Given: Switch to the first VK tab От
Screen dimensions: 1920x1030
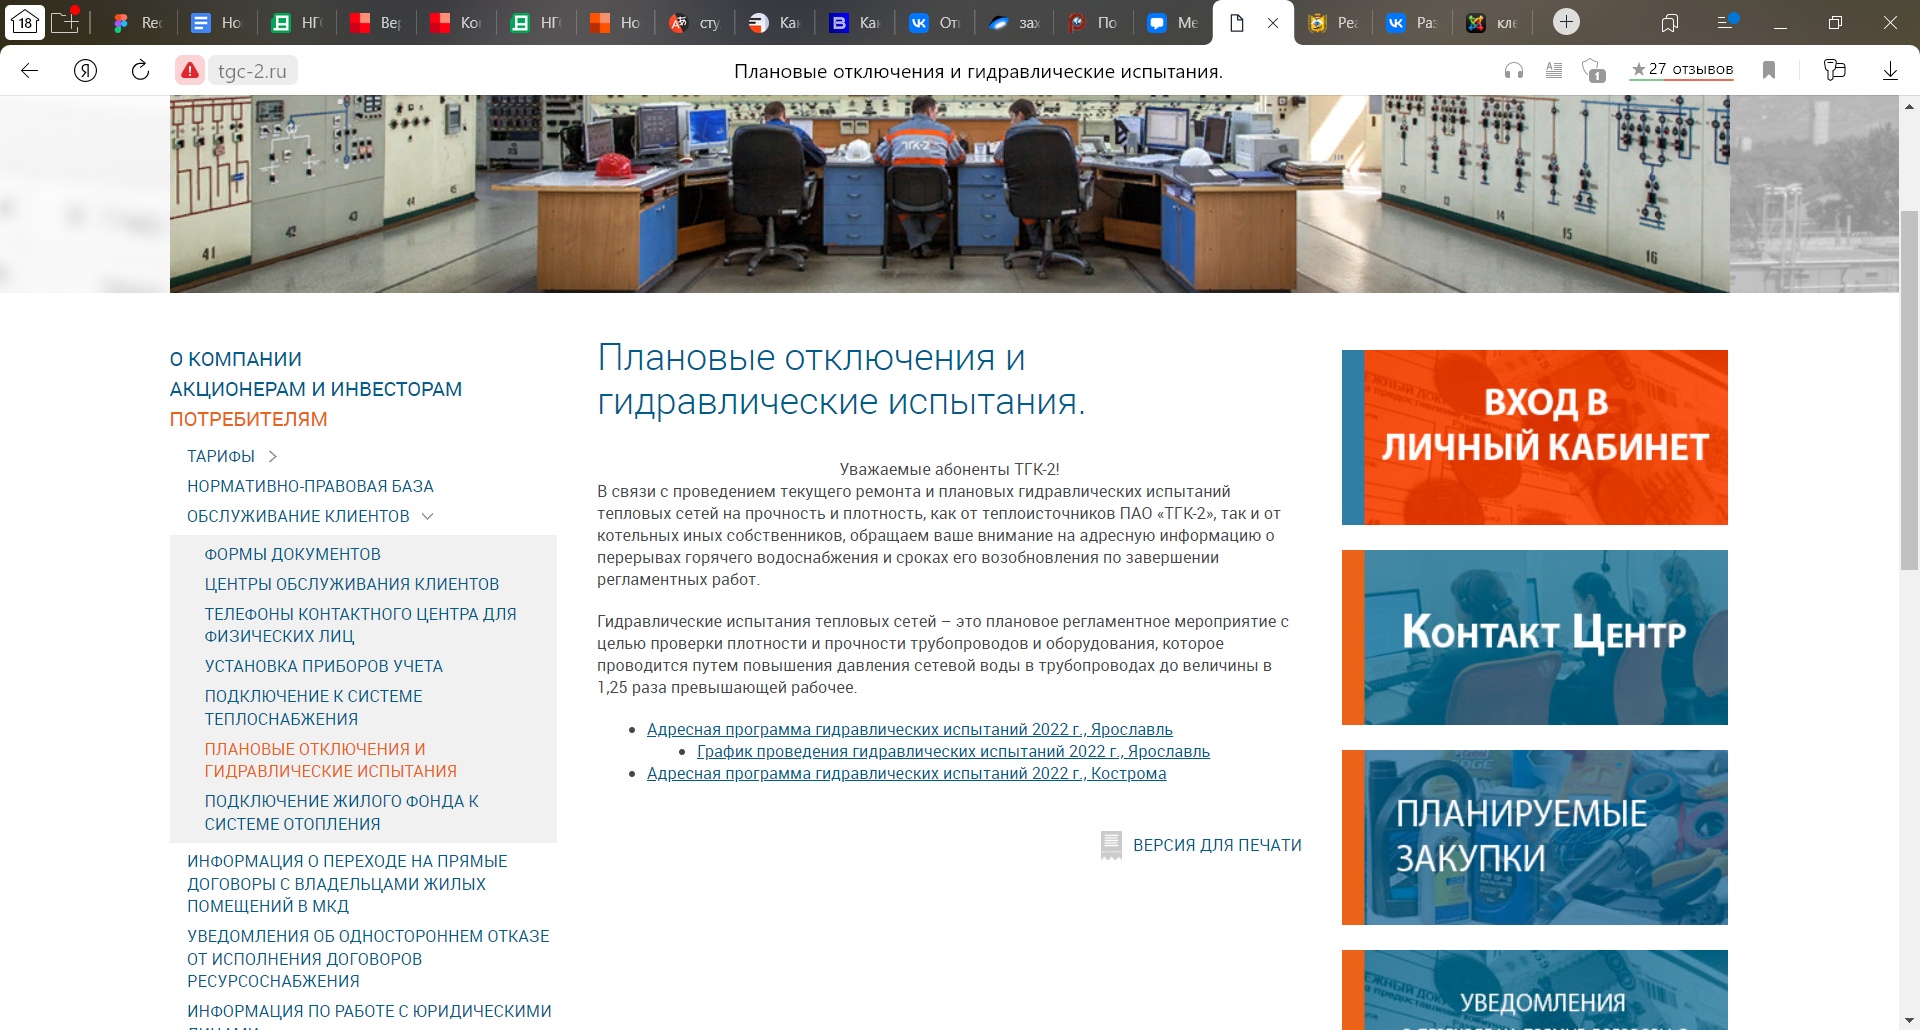Looking at the screenshot, I should click(935, 22).
